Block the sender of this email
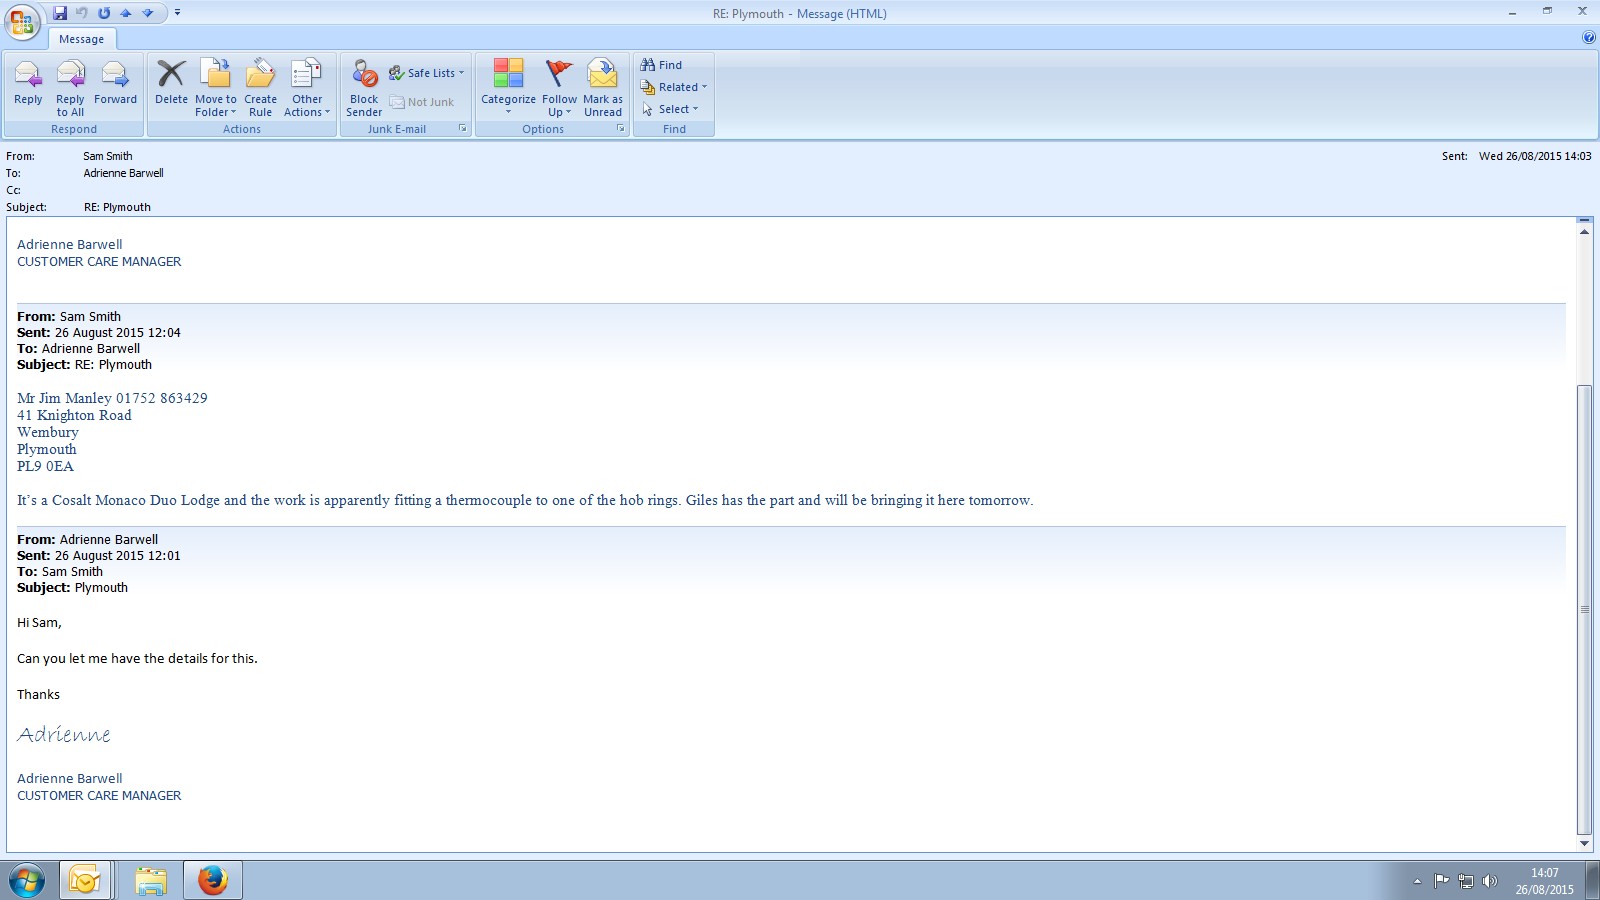The width and height of the screenshot is (1600, 900). (364, 87)
